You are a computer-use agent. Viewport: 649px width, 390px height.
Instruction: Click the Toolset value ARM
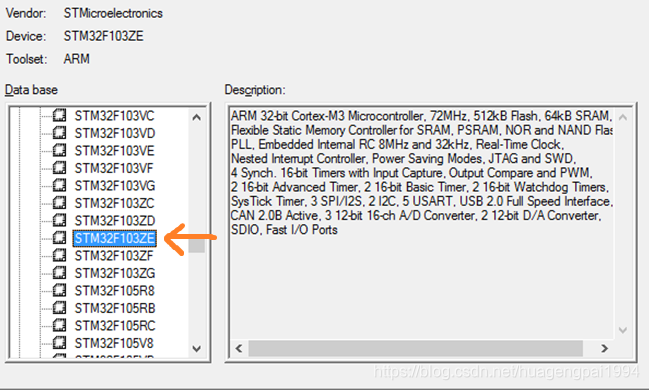pos(77,59)
